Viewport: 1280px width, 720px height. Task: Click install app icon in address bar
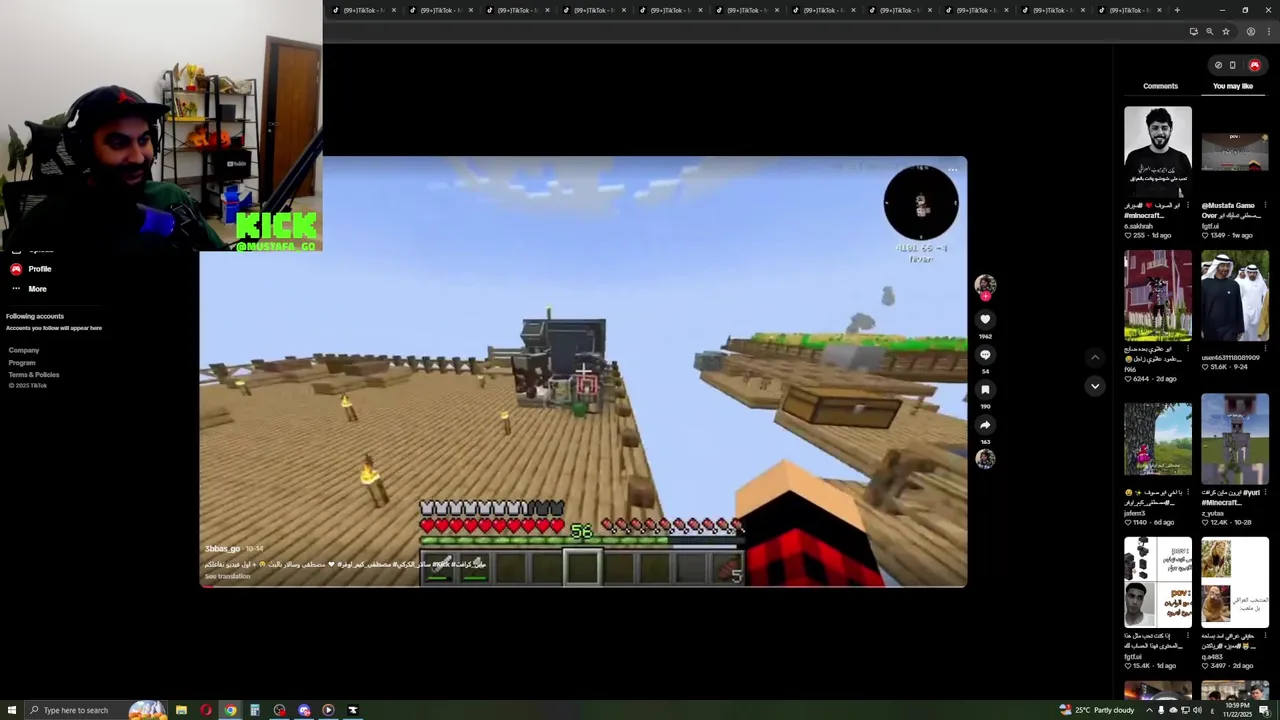pos(1193,31)
